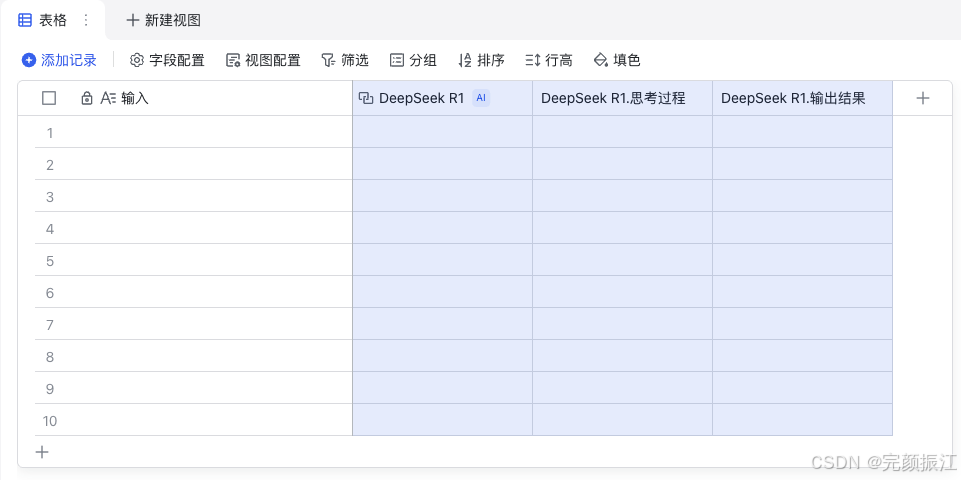Screen dimensions: 961x480
Task: Open the 填色 fill color option
Action: point(617,60)
